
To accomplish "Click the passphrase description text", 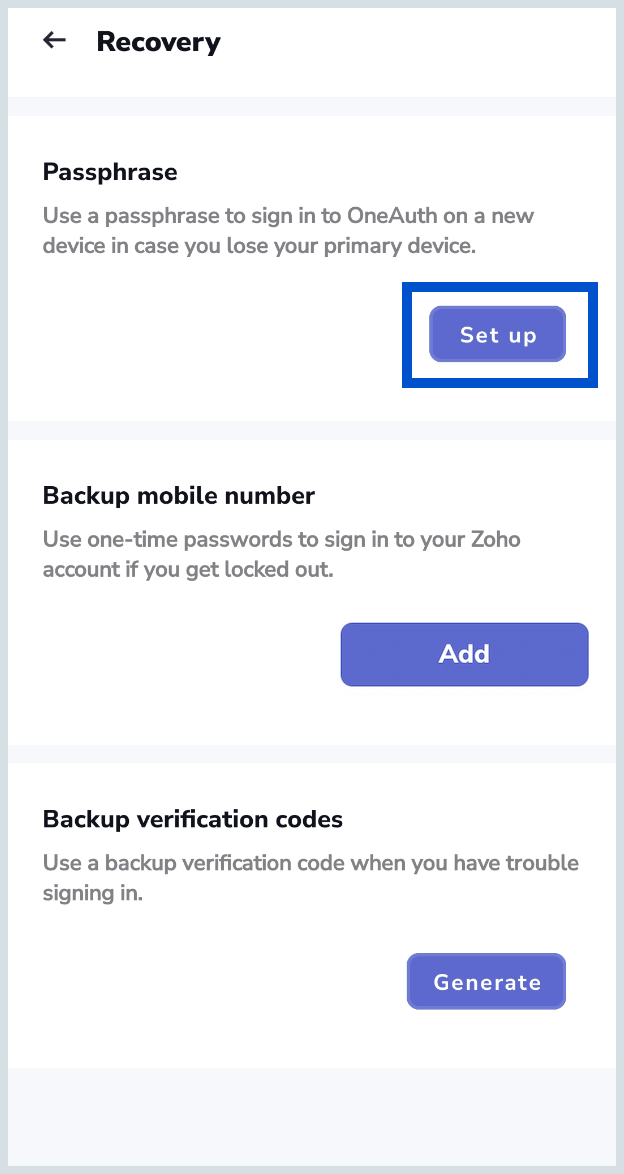I will 288,231.
